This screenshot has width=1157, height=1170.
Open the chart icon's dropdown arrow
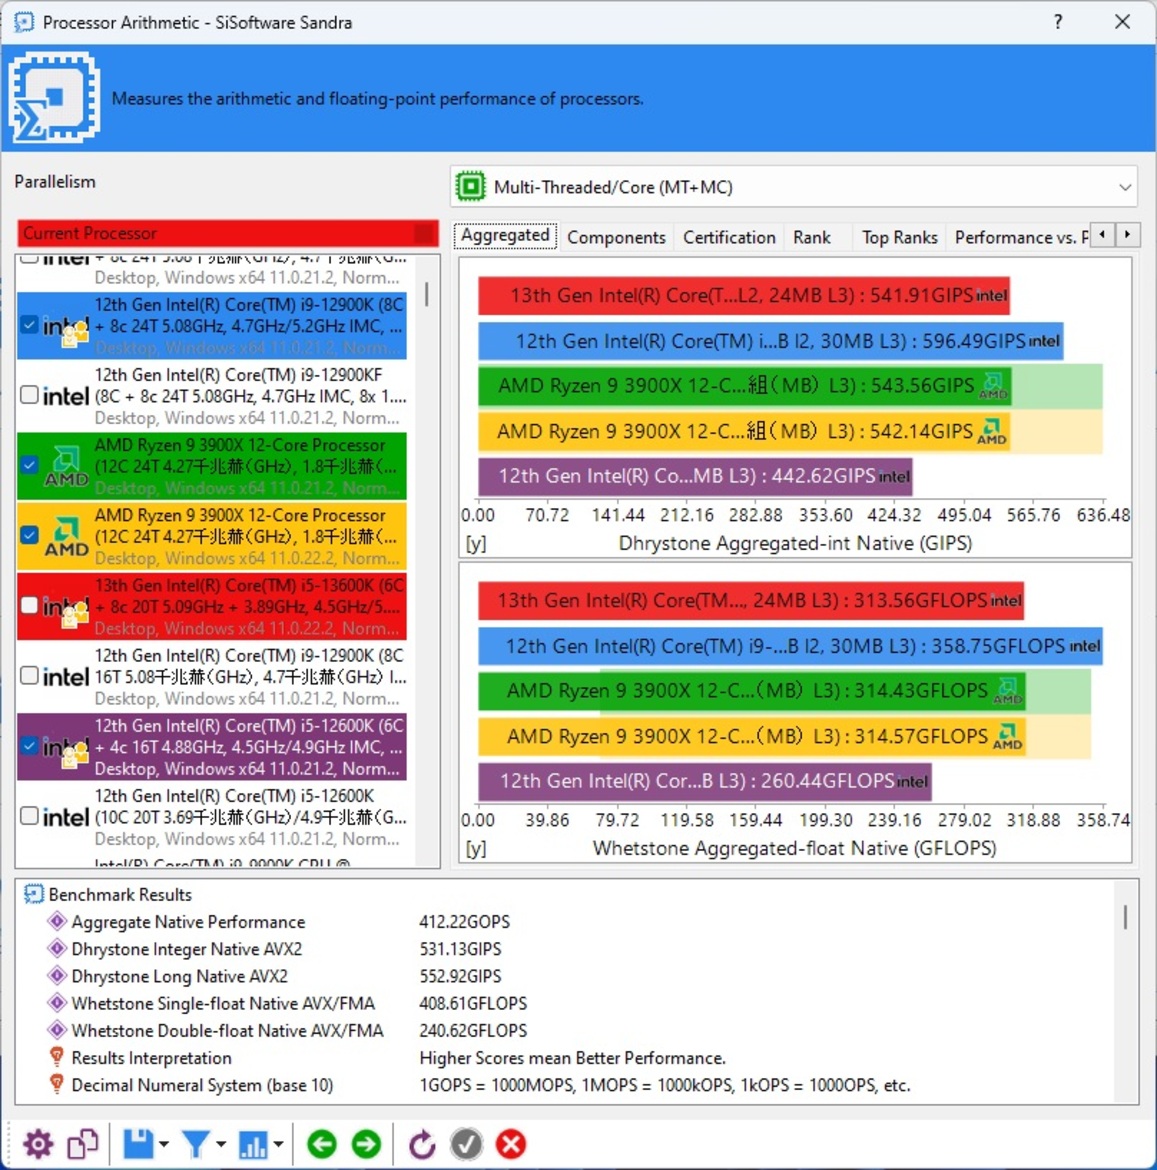tap(278, 1144)
